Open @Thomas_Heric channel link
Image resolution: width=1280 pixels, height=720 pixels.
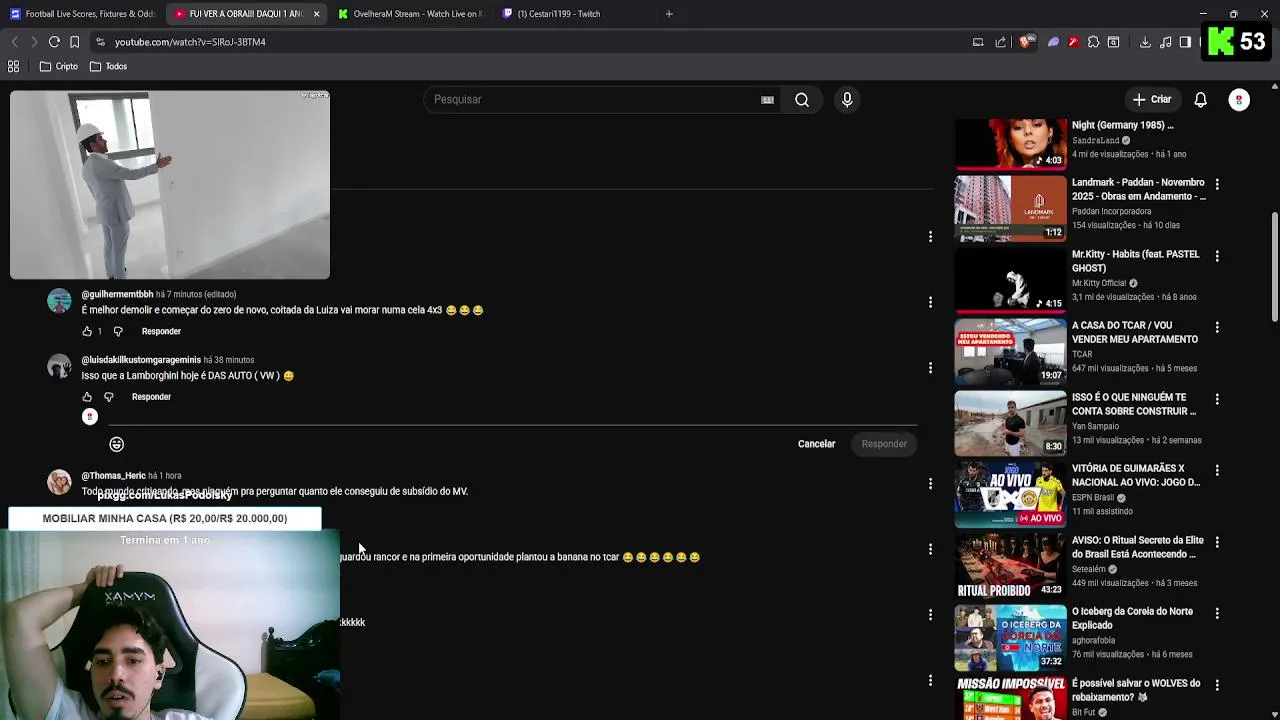113,476
